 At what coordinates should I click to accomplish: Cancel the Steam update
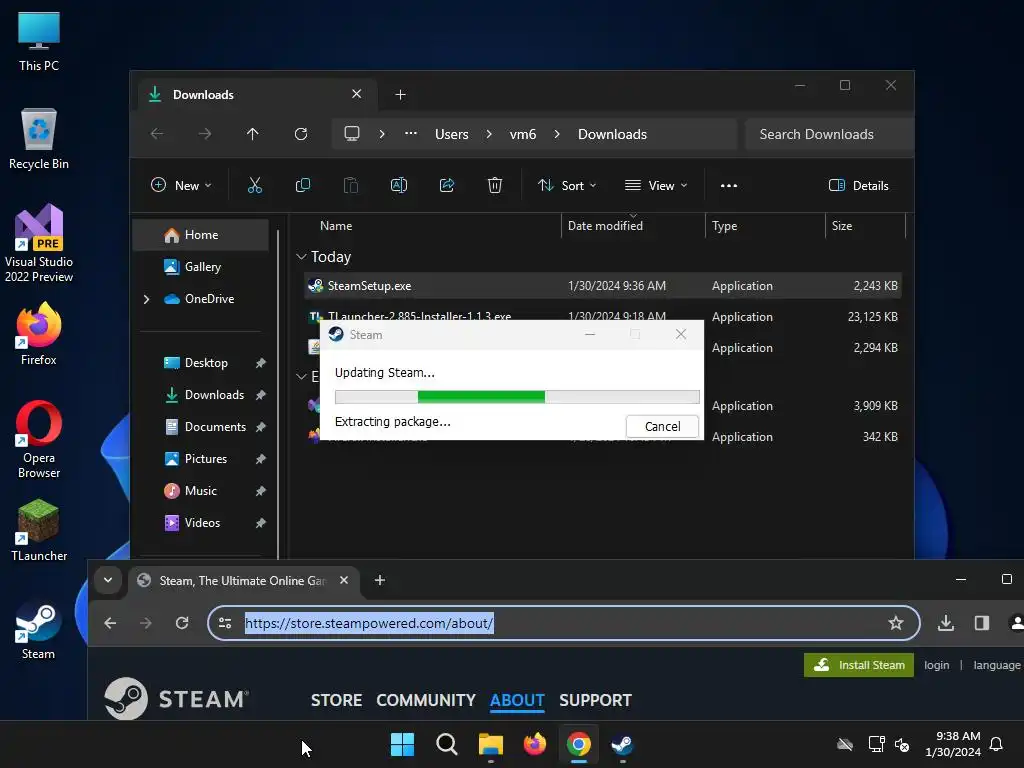tap(662, 426)
